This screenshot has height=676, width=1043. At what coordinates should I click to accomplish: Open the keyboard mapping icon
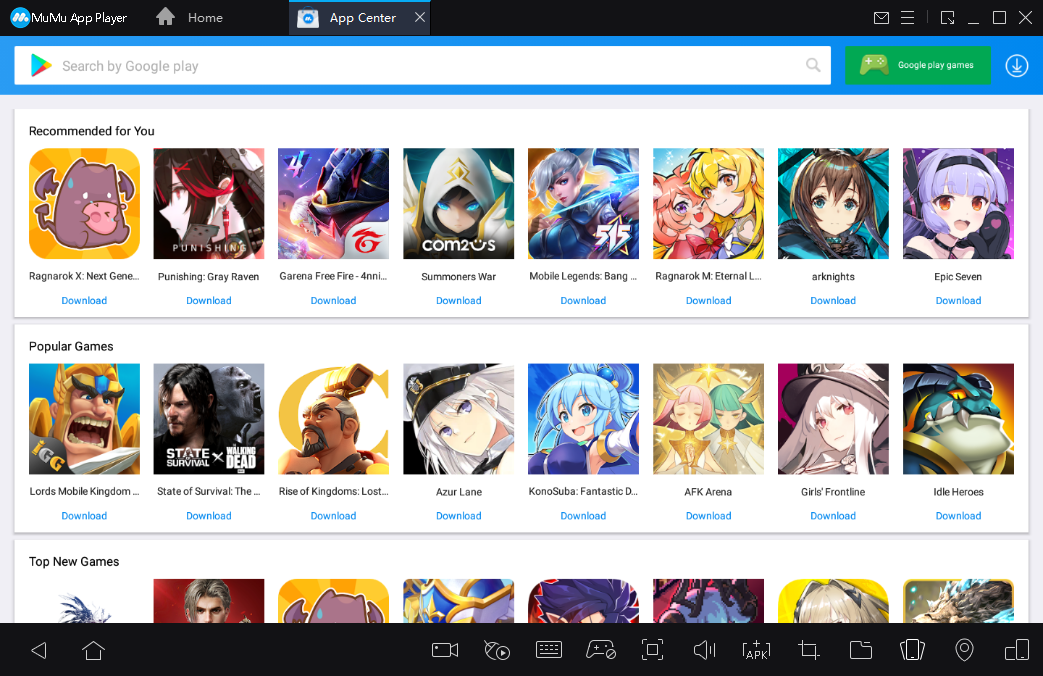pyautogui.click(x=549, y=650)
